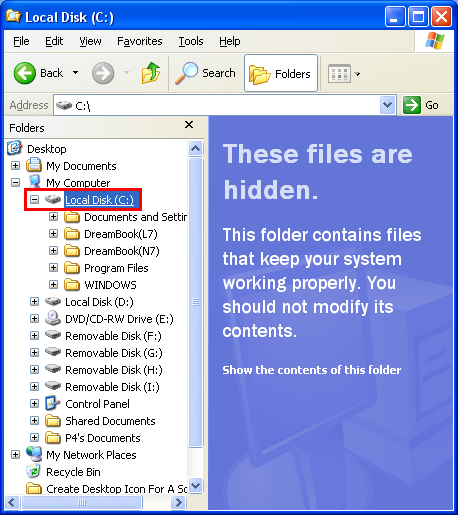This screenshot has height=515, width=458.
Task: Expand the DreamBook(L7) folder
Action: pyautogui.click(x=53, y=234)
